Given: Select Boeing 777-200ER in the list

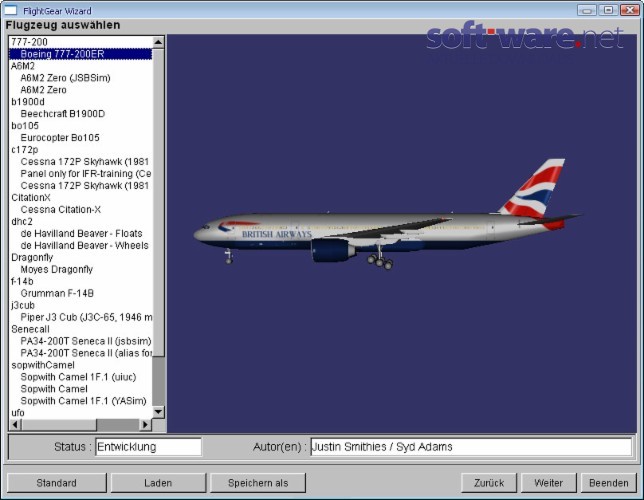Looking at the screenshot, I should pyautogui.click(x=80, y=54).
